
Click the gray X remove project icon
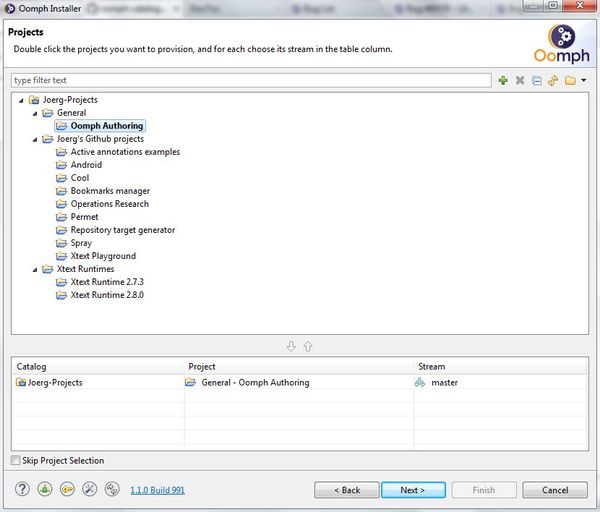[x=520, y=80]
